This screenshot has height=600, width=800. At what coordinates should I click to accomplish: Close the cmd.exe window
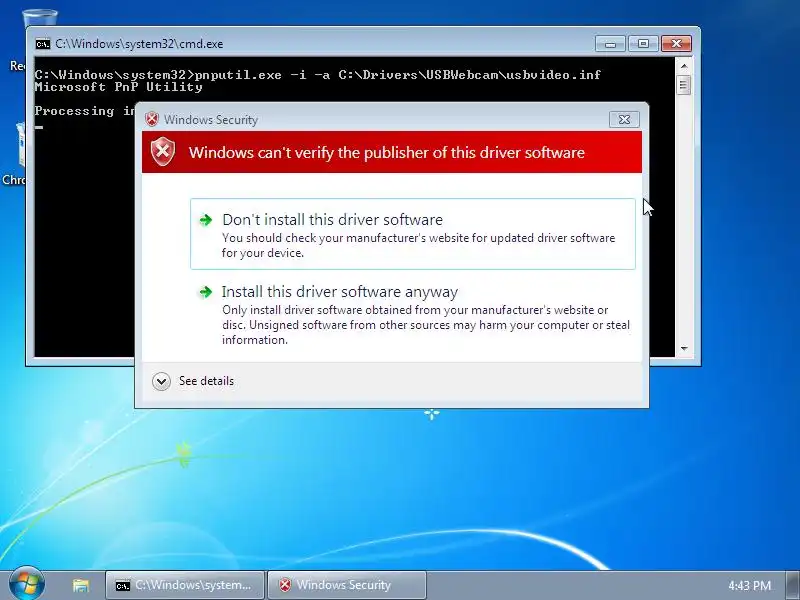[x=676, y=44]
